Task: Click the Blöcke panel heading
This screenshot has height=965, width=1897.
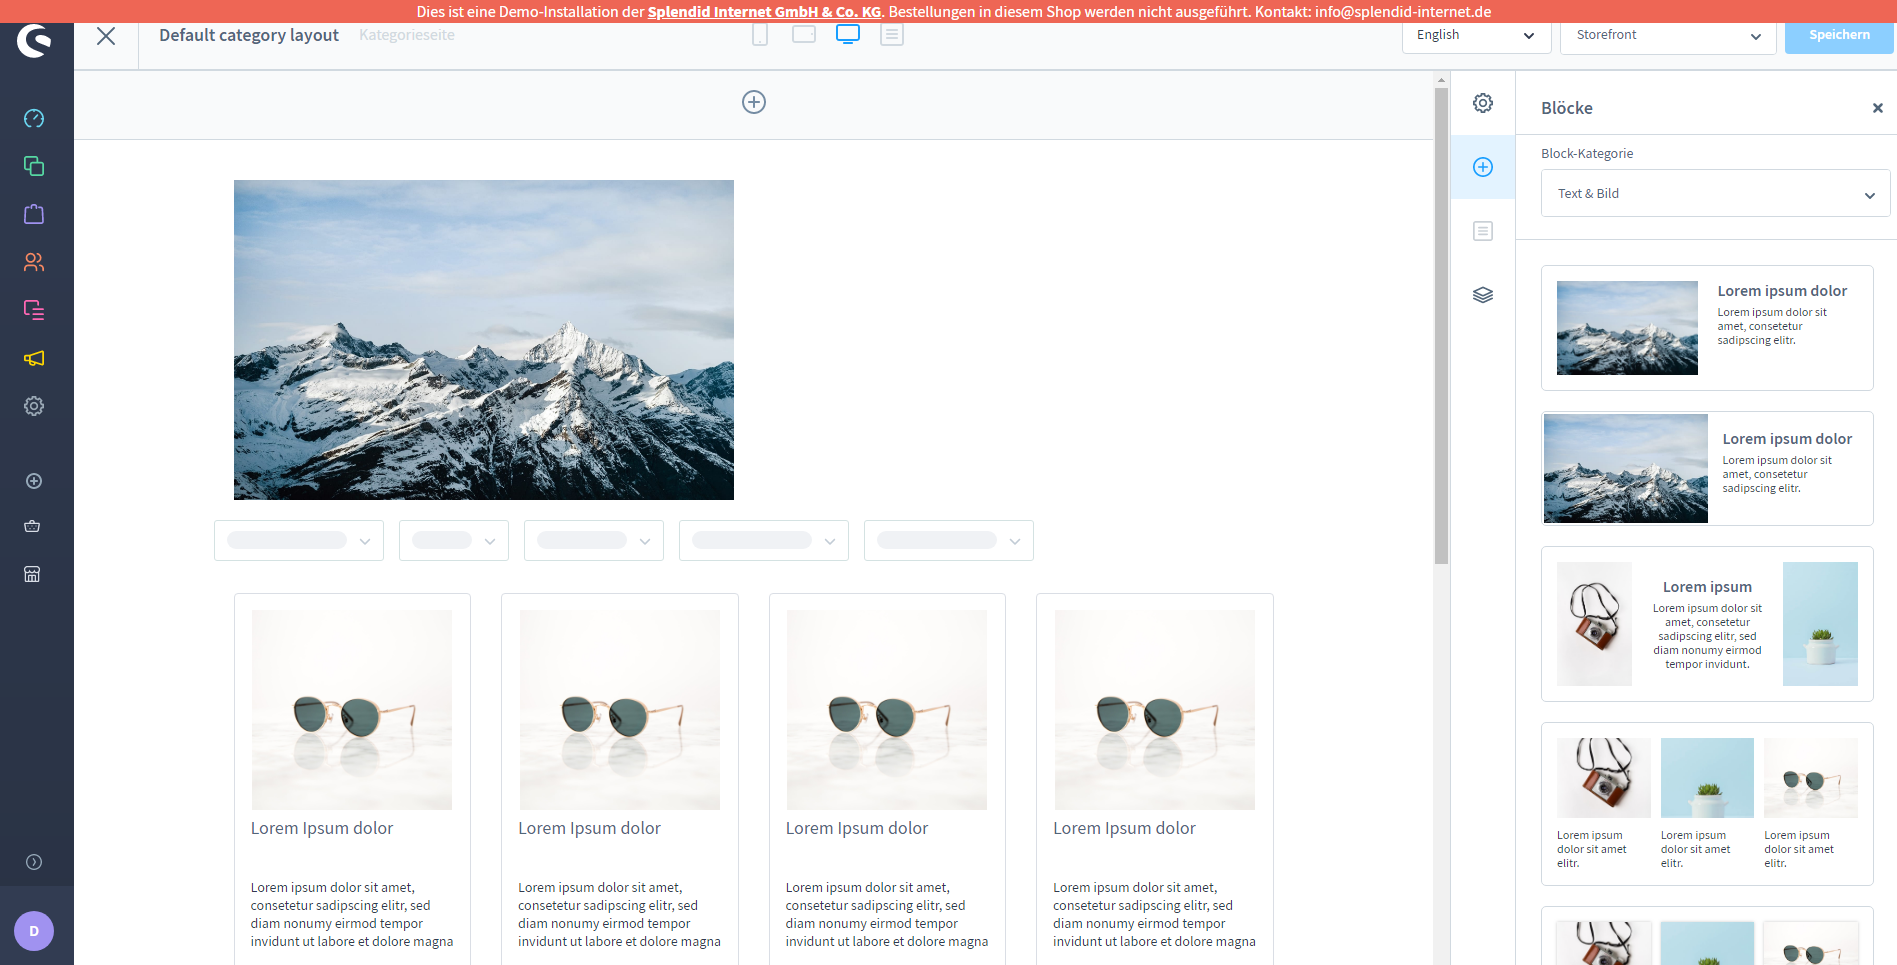Action: (1566, 108)
